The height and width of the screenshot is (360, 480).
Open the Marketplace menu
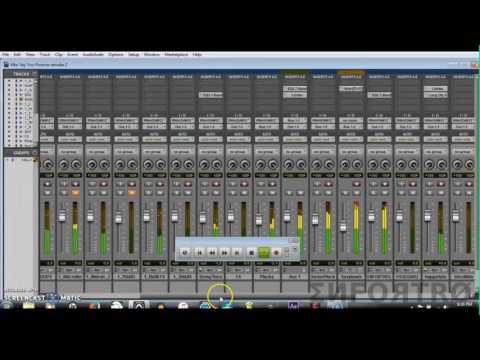point(176,54)
